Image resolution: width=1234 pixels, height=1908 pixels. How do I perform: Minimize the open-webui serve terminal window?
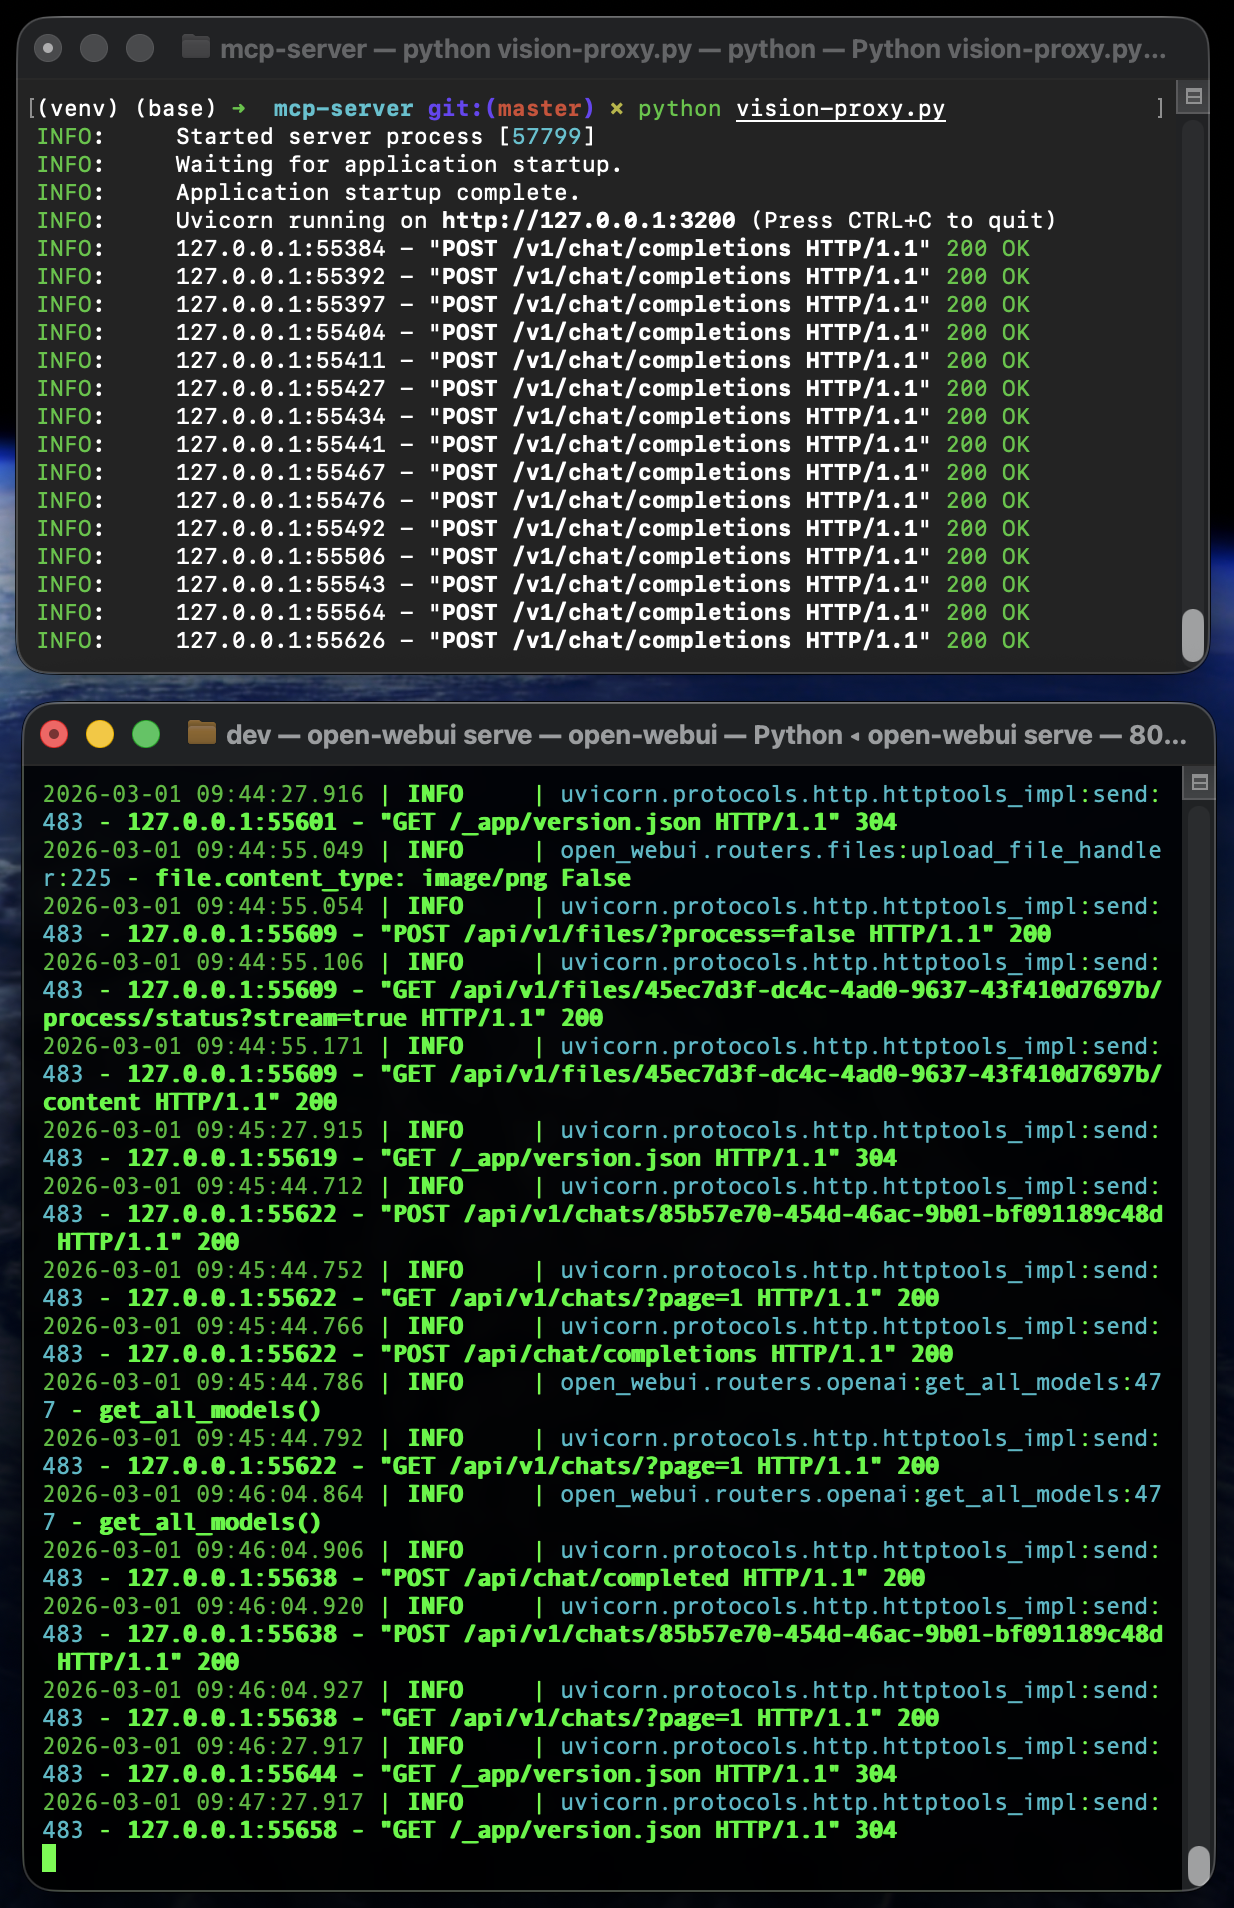point(100,735)
